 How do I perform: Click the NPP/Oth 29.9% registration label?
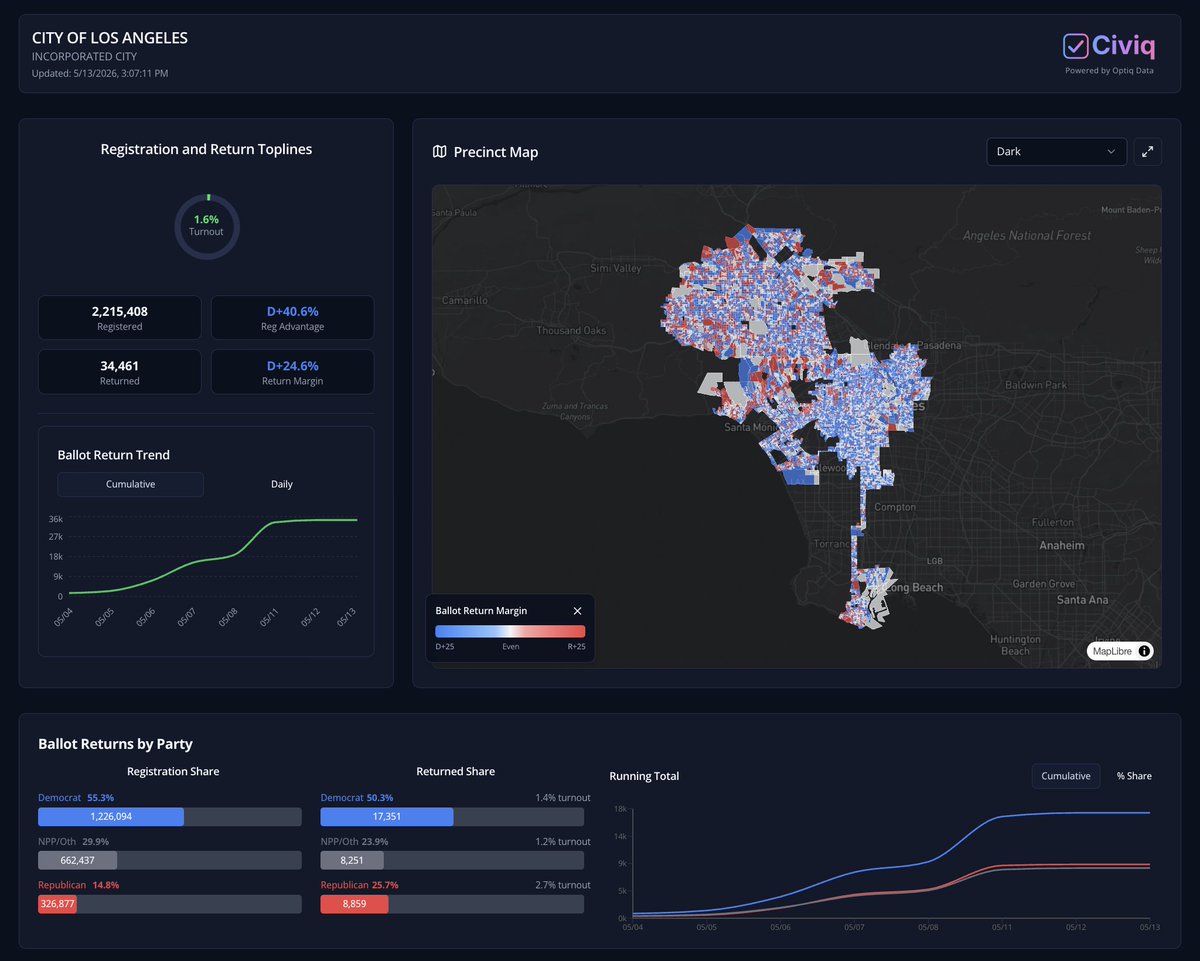point(73,841)
